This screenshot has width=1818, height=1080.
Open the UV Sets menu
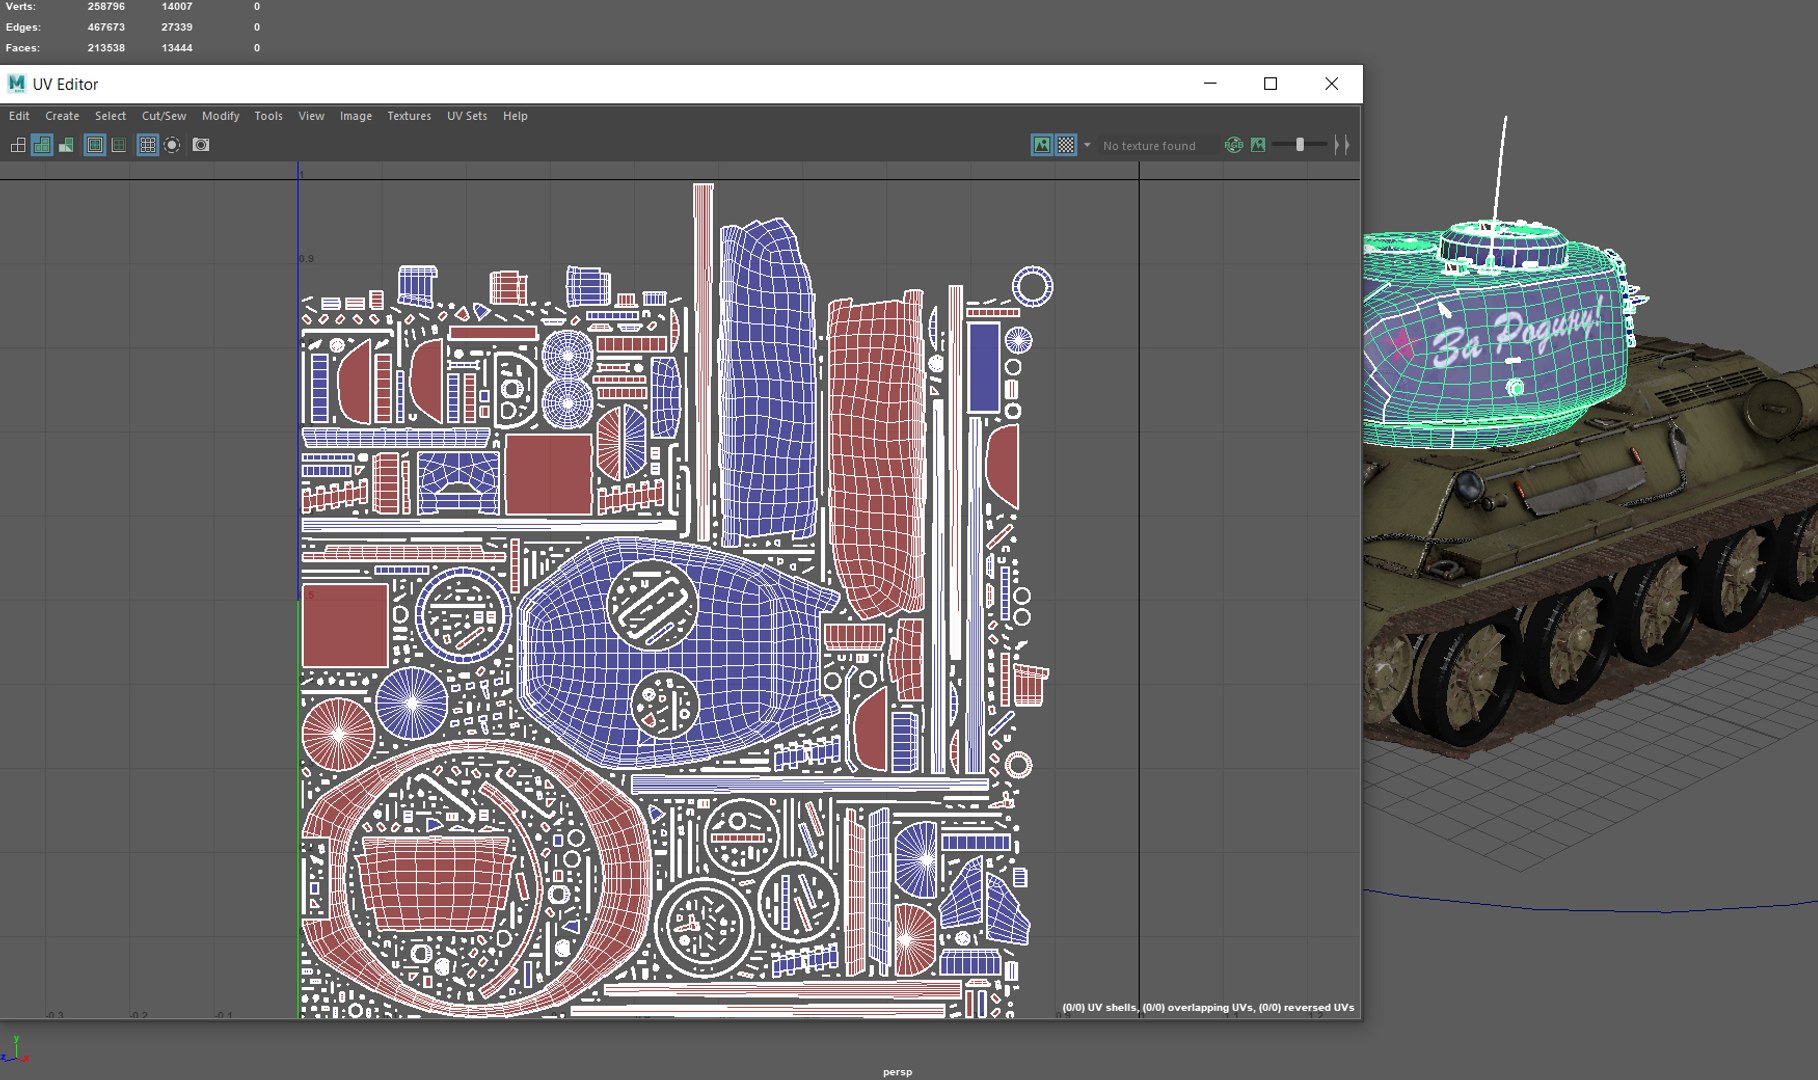[466, 116]
